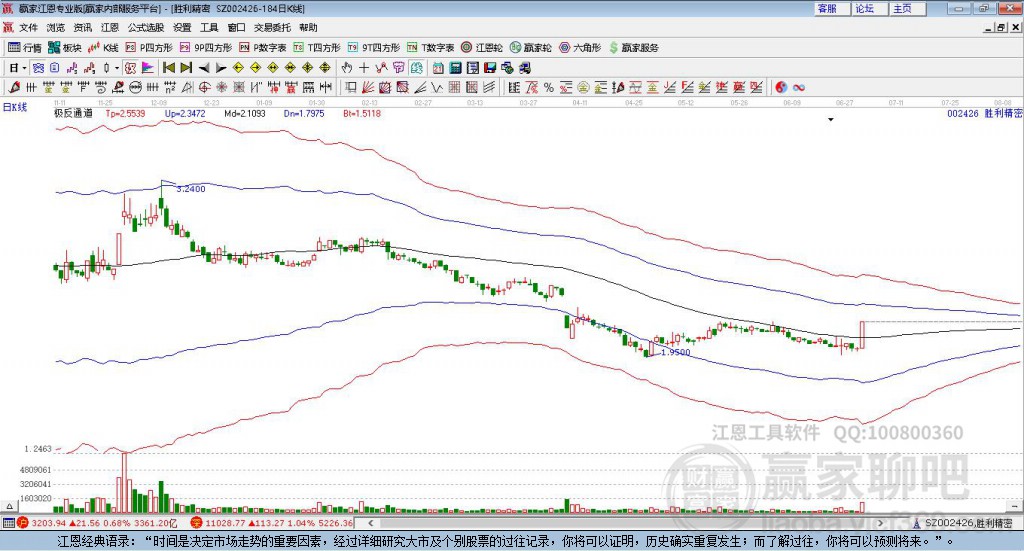This screenshot has width=1024, height=551.
Task: Click the percent % tool icon
Action: point(549,87)
